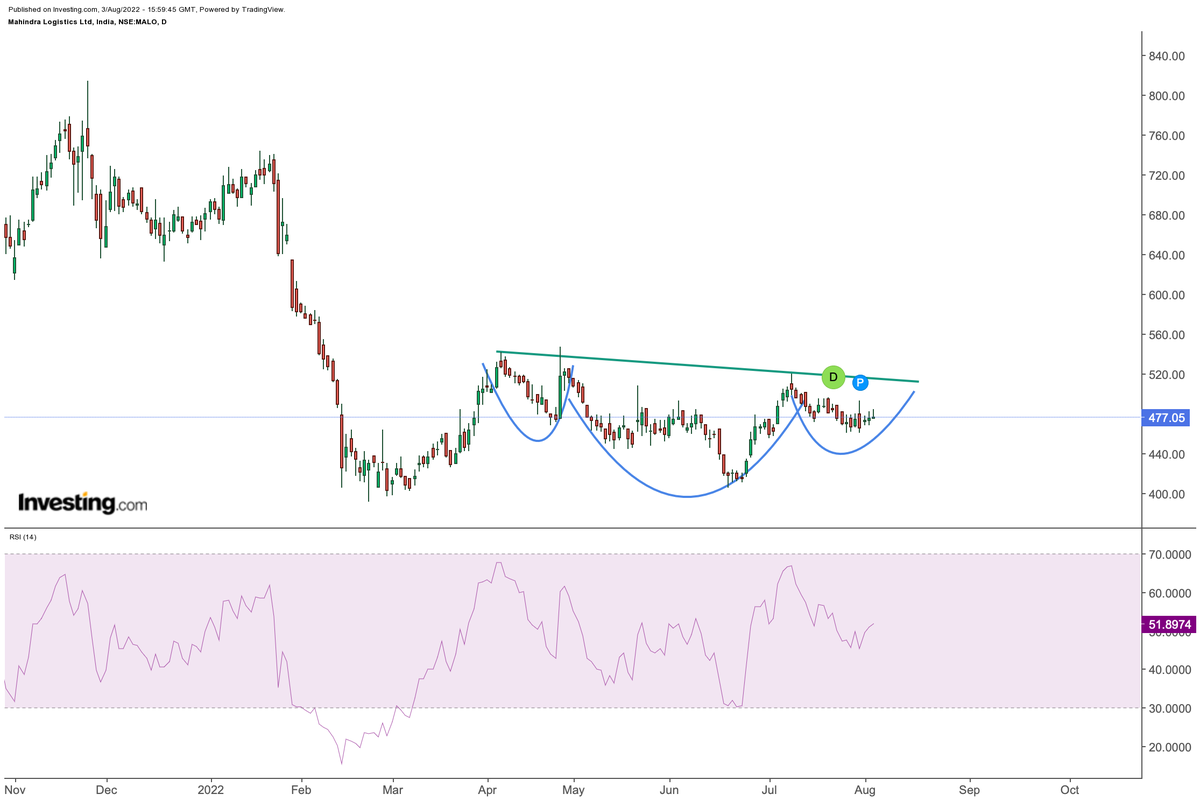Click the Published on Investing.com header text
This screenshot has width=1200, height=801.
click(146, 9)
